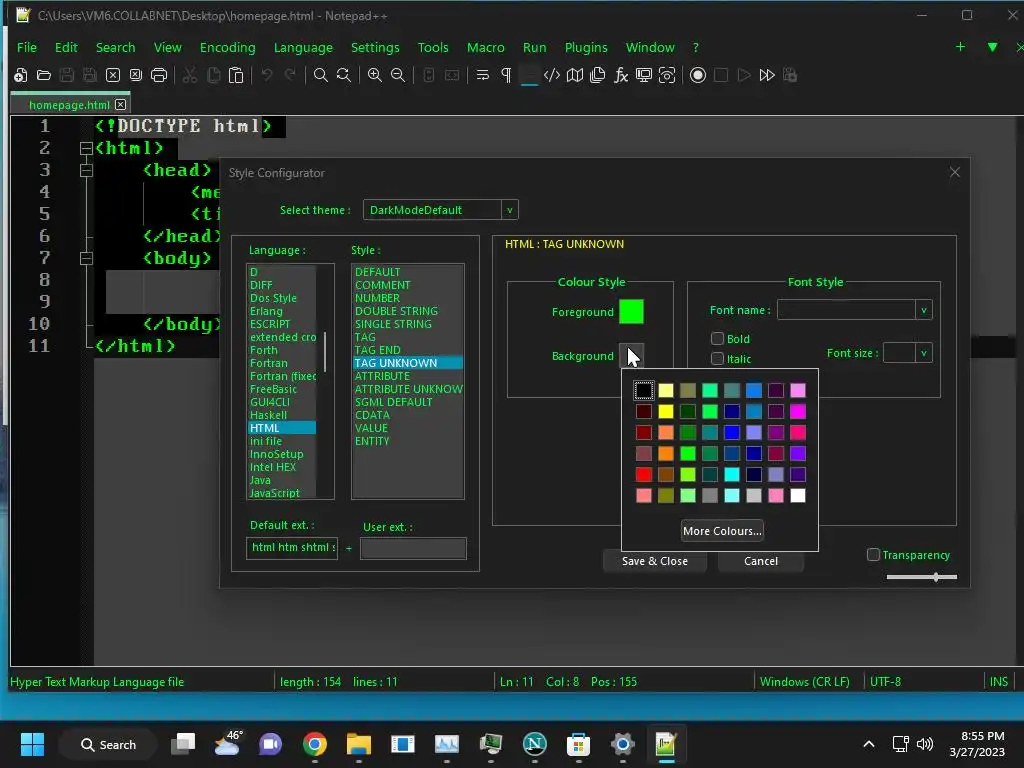Screen dimensions: 1024x768
Task: Click Run Macro Multiple Times icon
Action: [767, 75]
